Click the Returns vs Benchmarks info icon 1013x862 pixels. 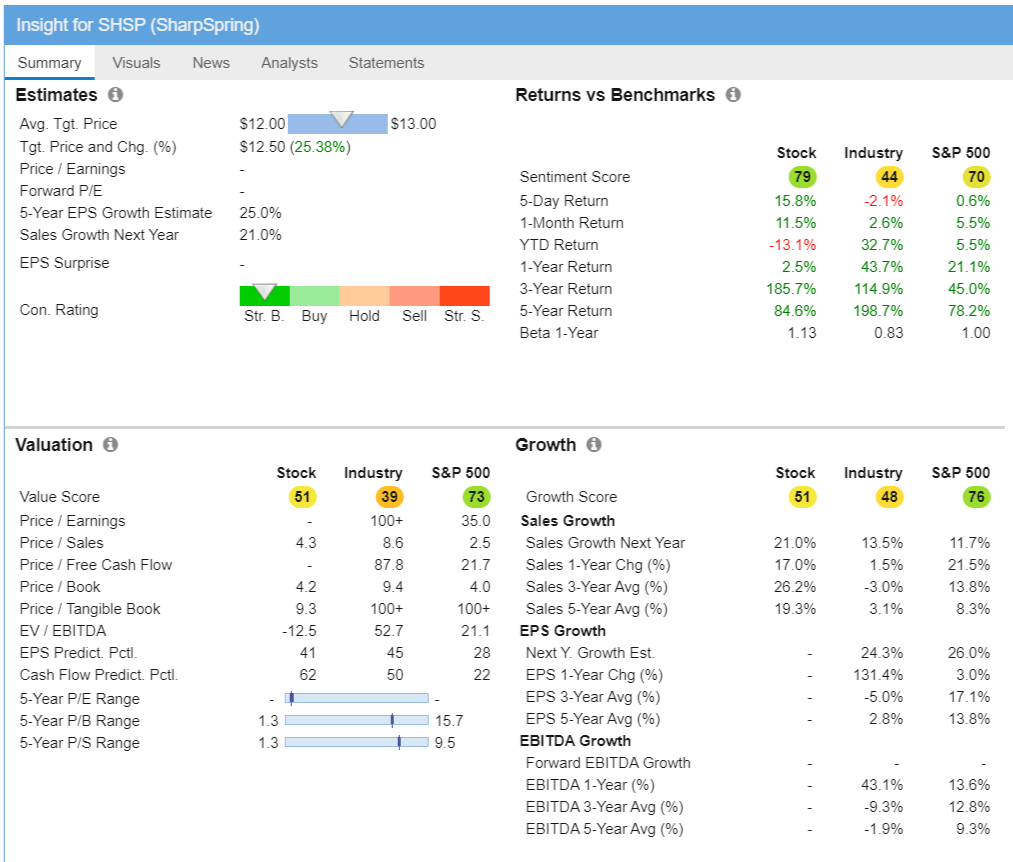click(733, 94)
